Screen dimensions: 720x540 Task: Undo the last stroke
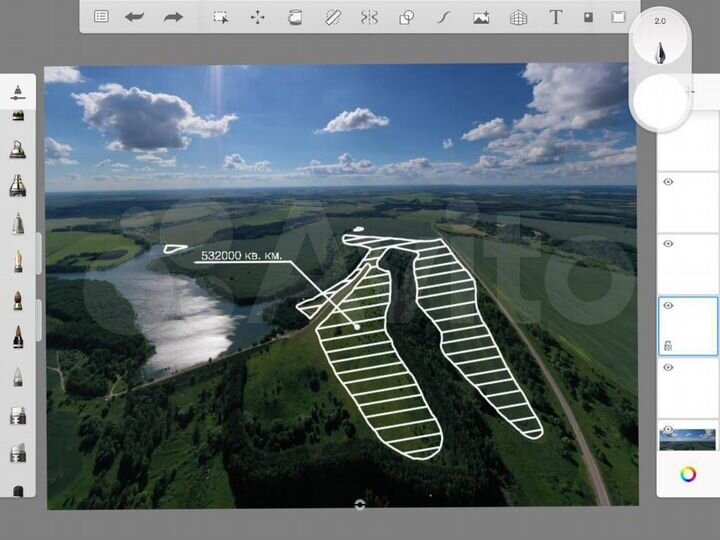pyautogui.click(x=135, y=17)
